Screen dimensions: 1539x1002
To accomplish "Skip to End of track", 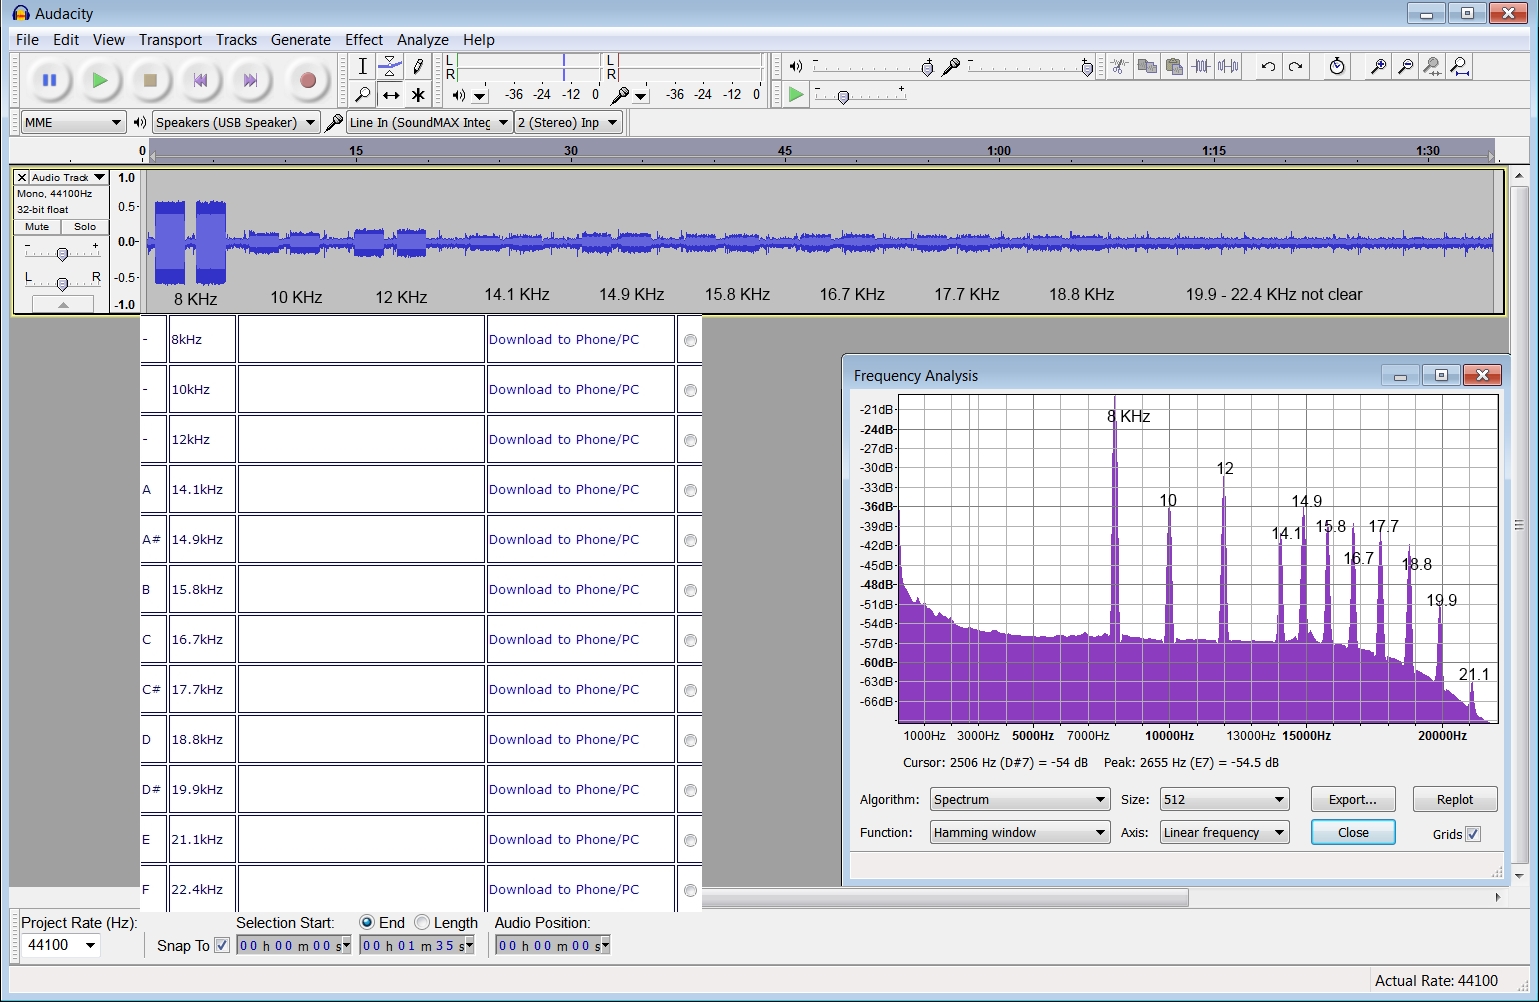I will pos(250,81).
